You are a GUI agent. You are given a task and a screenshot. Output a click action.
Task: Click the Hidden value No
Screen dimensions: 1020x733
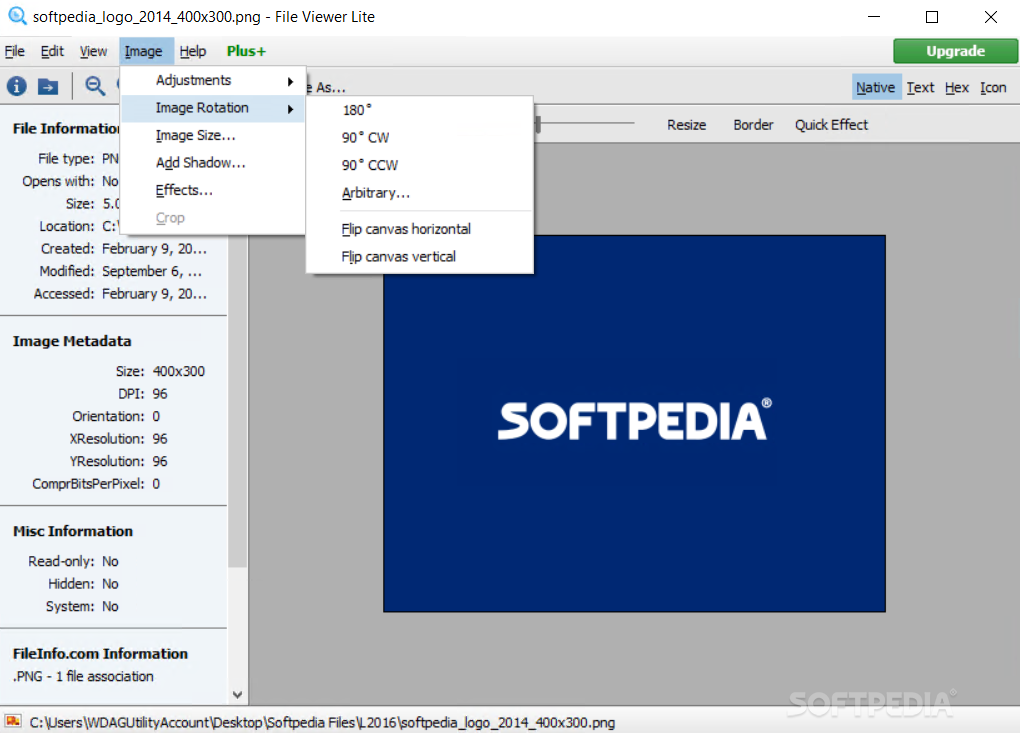click(x=111, y=584)
